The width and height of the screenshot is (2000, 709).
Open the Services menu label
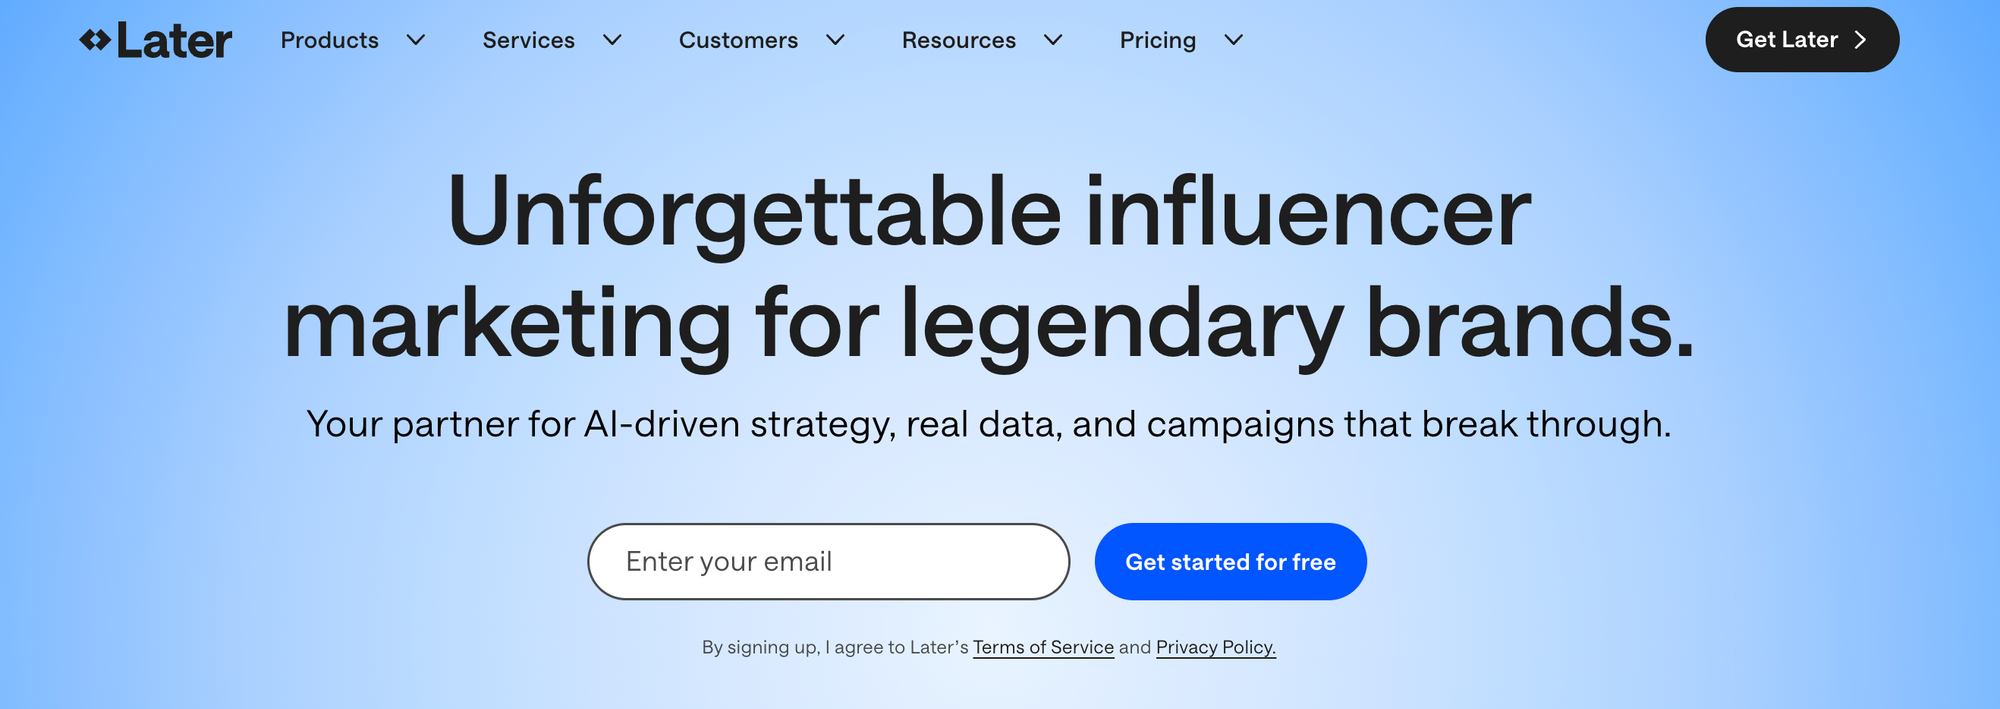[528, 40]
